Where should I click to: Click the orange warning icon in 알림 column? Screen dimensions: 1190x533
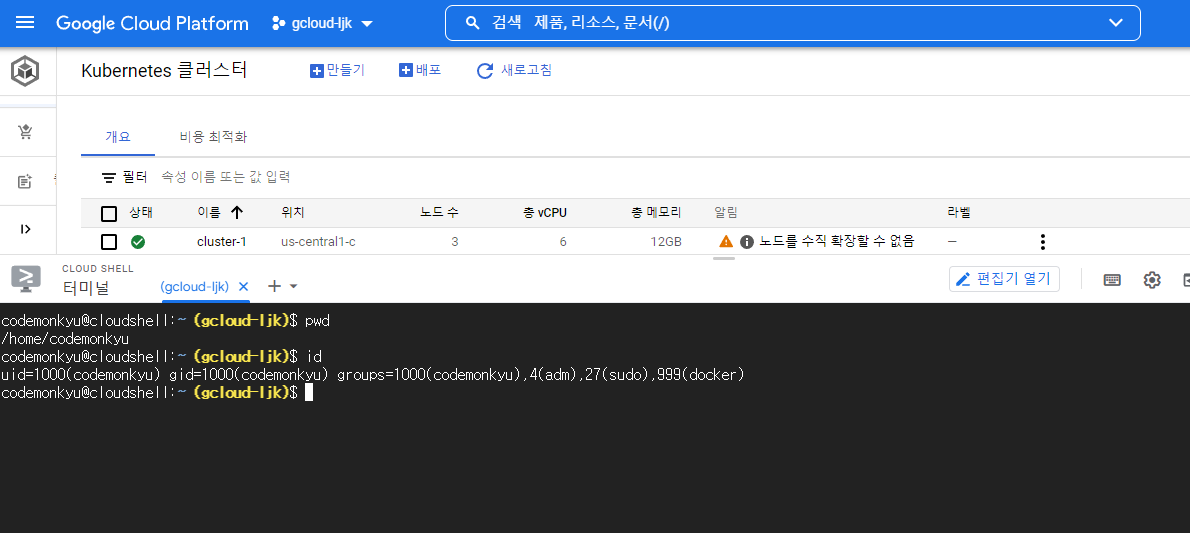(726, 241)
